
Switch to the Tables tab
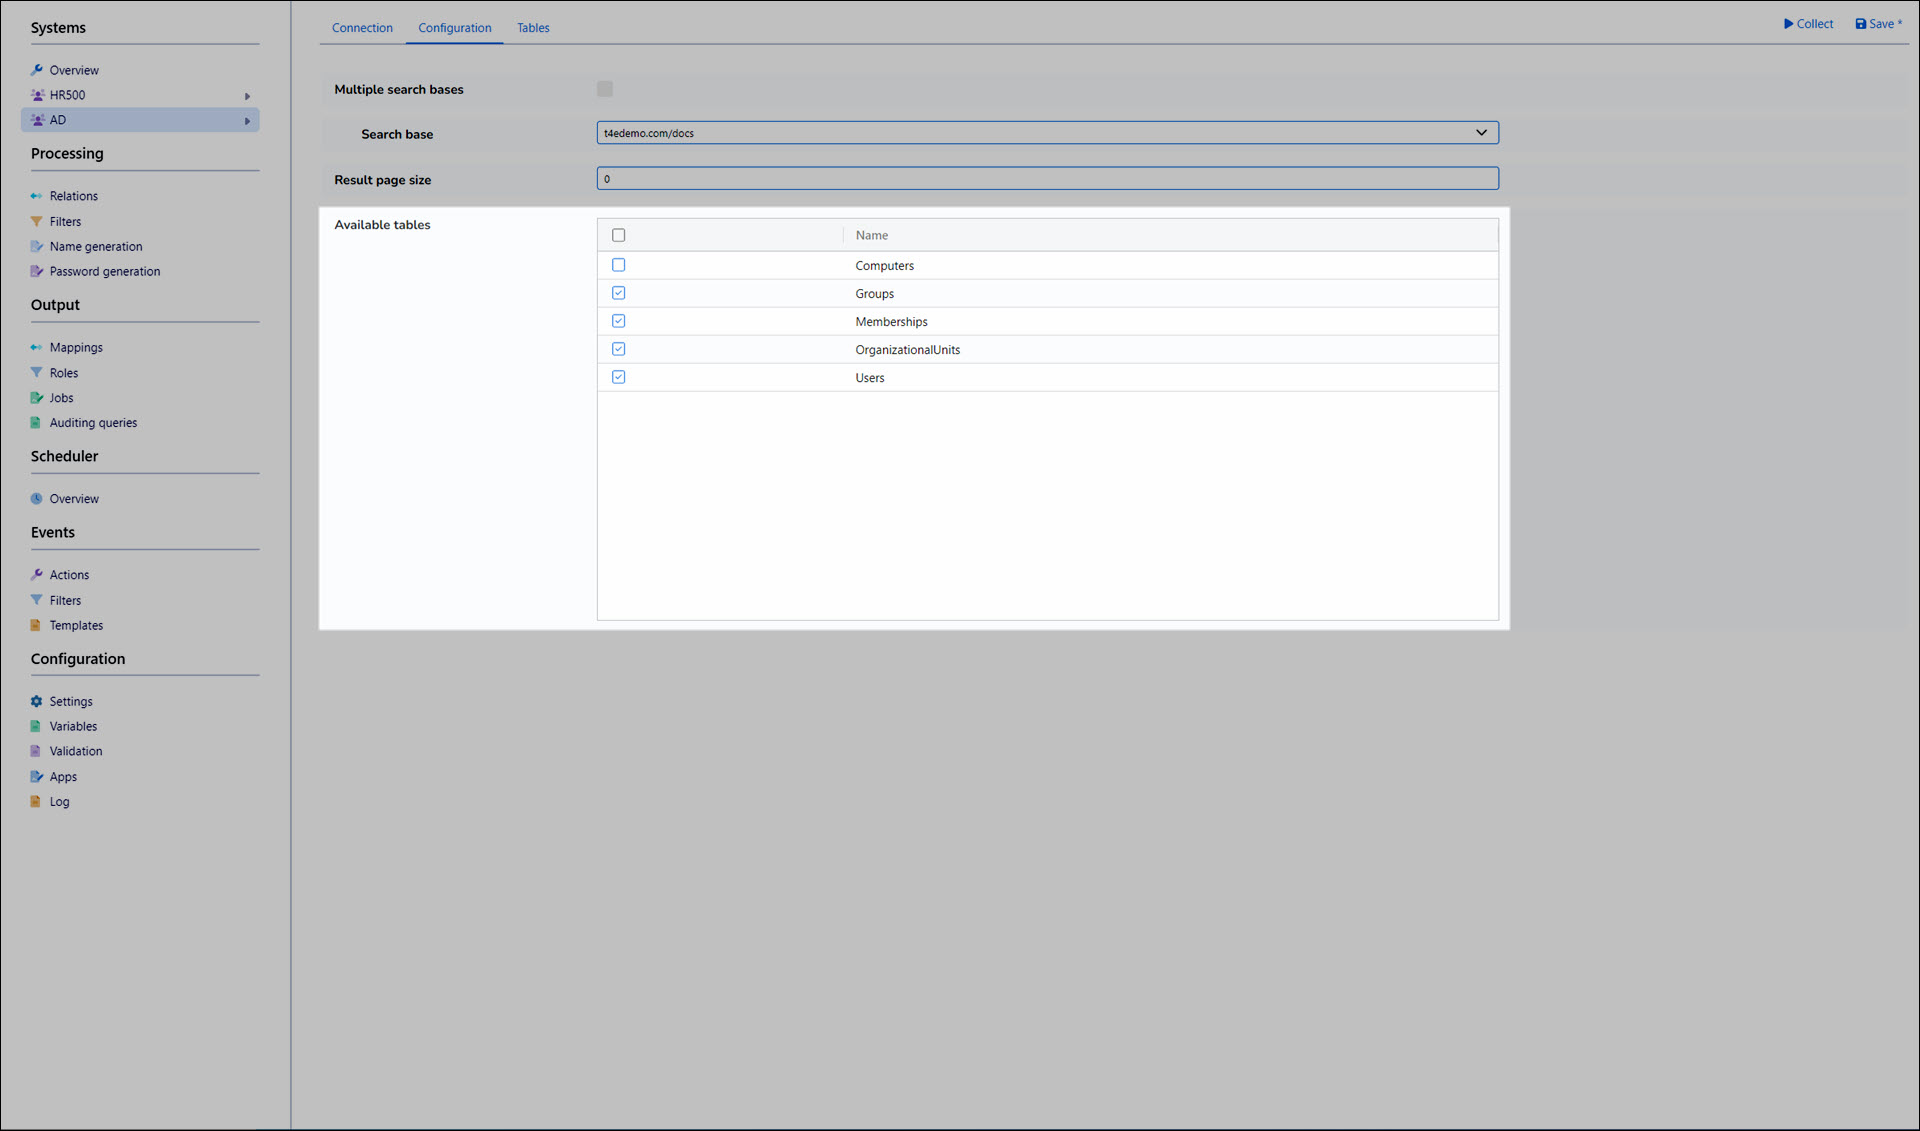533,28
